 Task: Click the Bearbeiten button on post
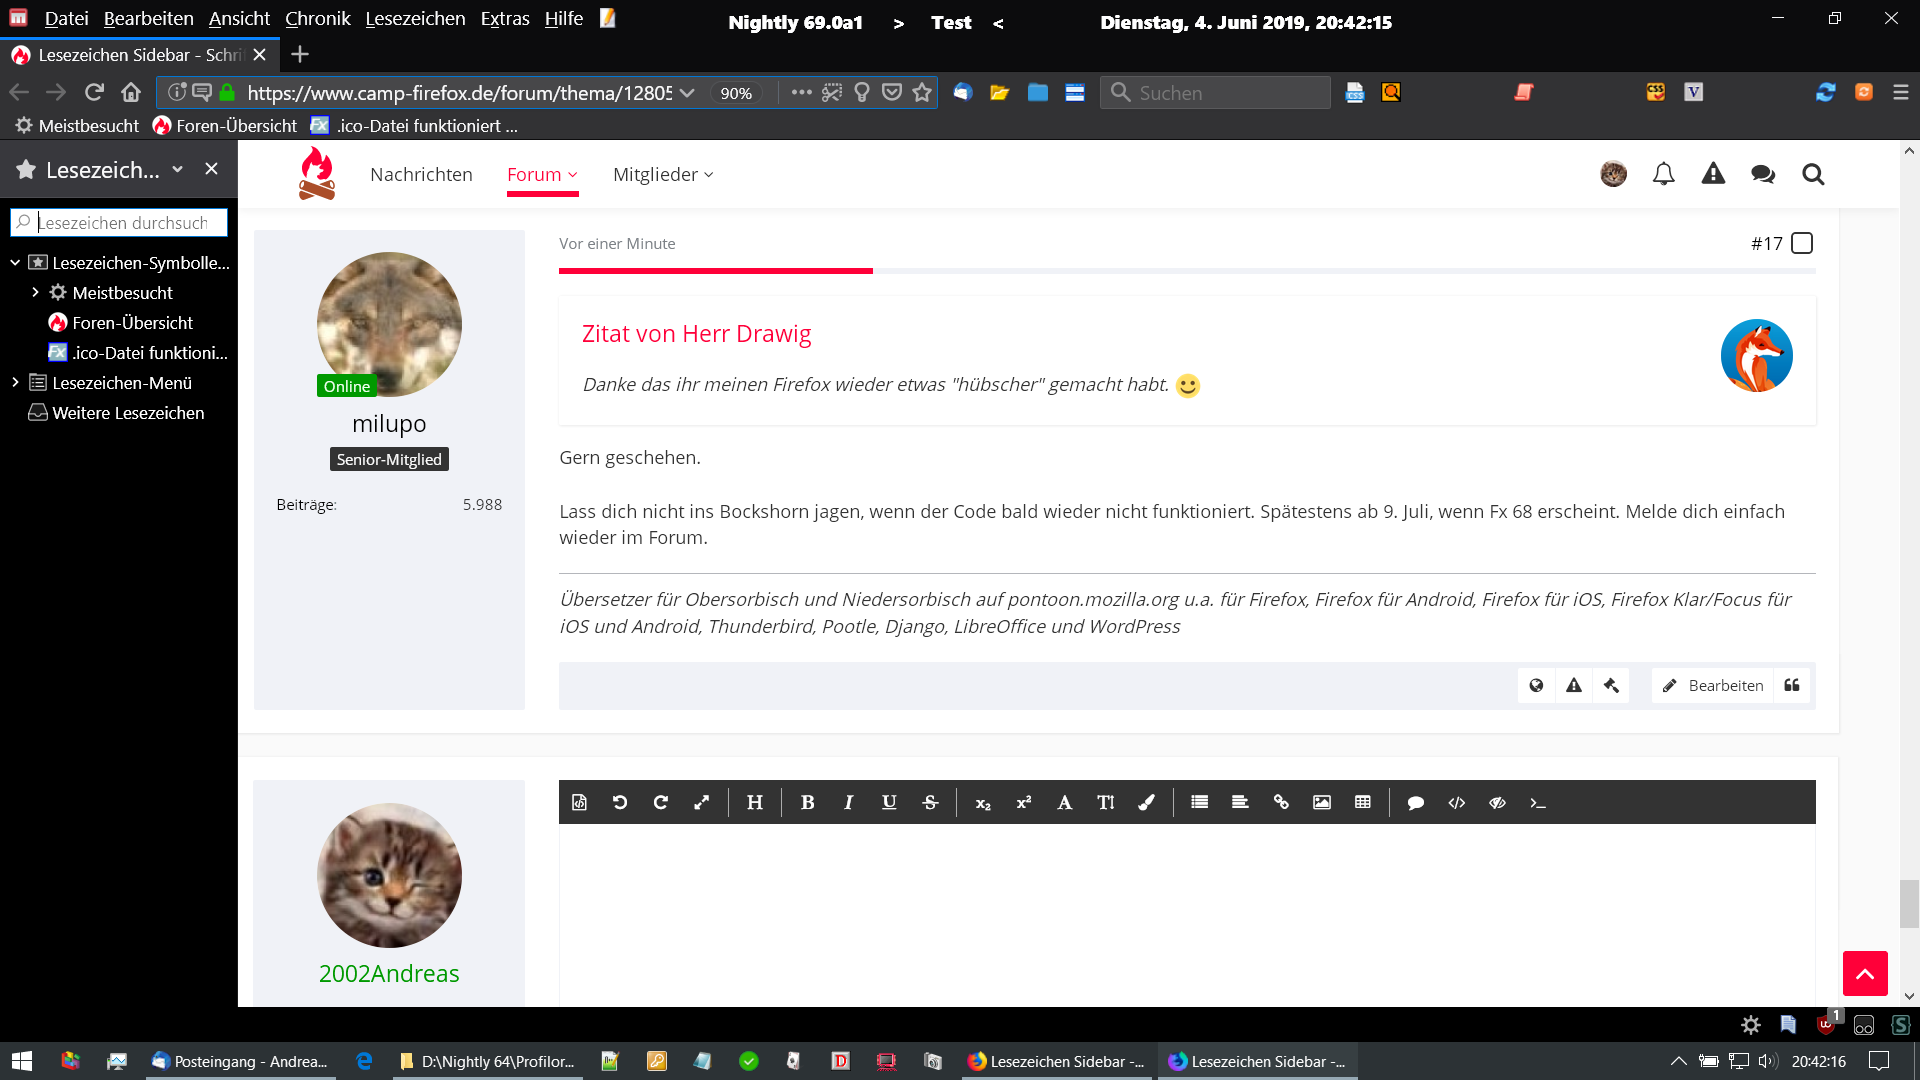[x=1713, y=685]
